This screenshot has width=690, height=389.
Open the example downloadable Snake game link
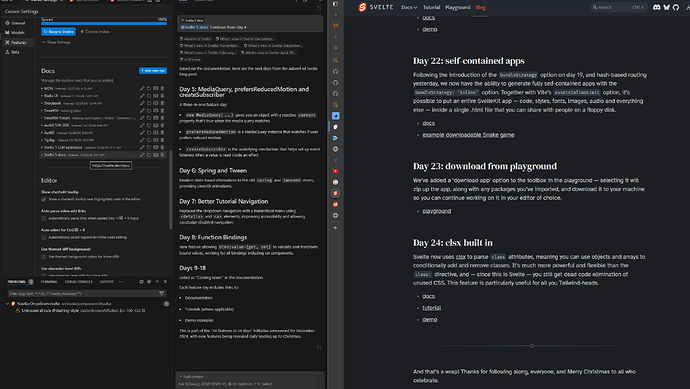pyautogui.click(x=468, y=135)
